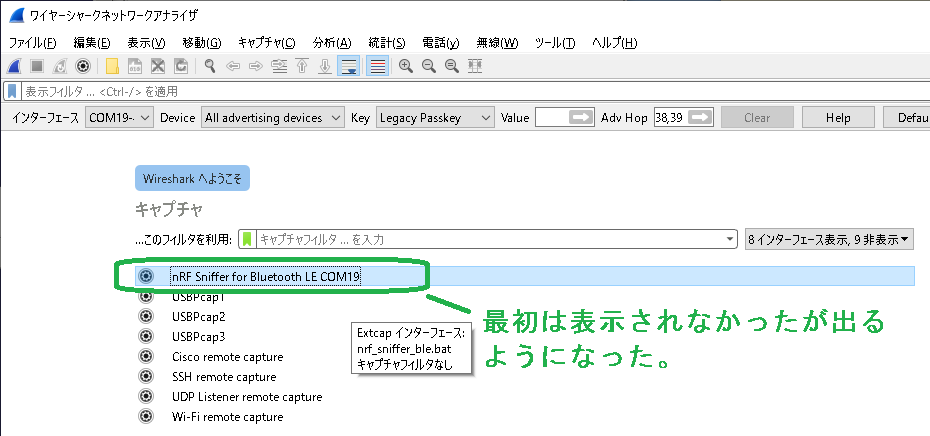
Task: Expand the COM19 interface dropdown
Action: (x=120, y=118)
